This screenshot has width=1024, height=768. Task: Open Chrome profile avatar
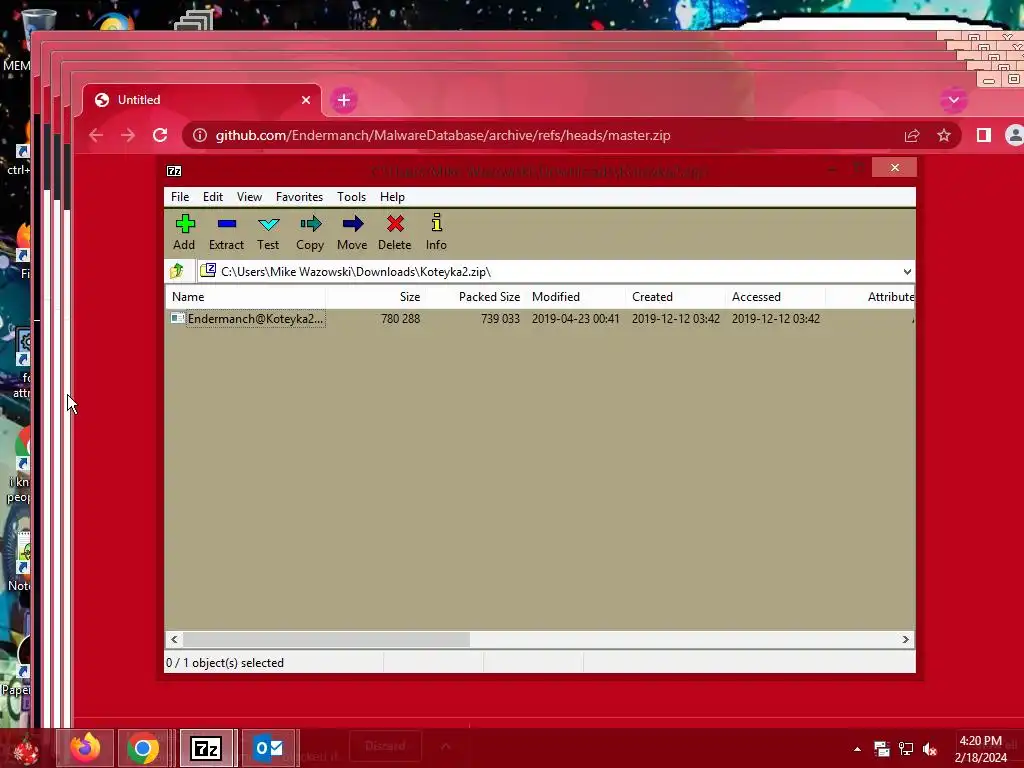1014,135
